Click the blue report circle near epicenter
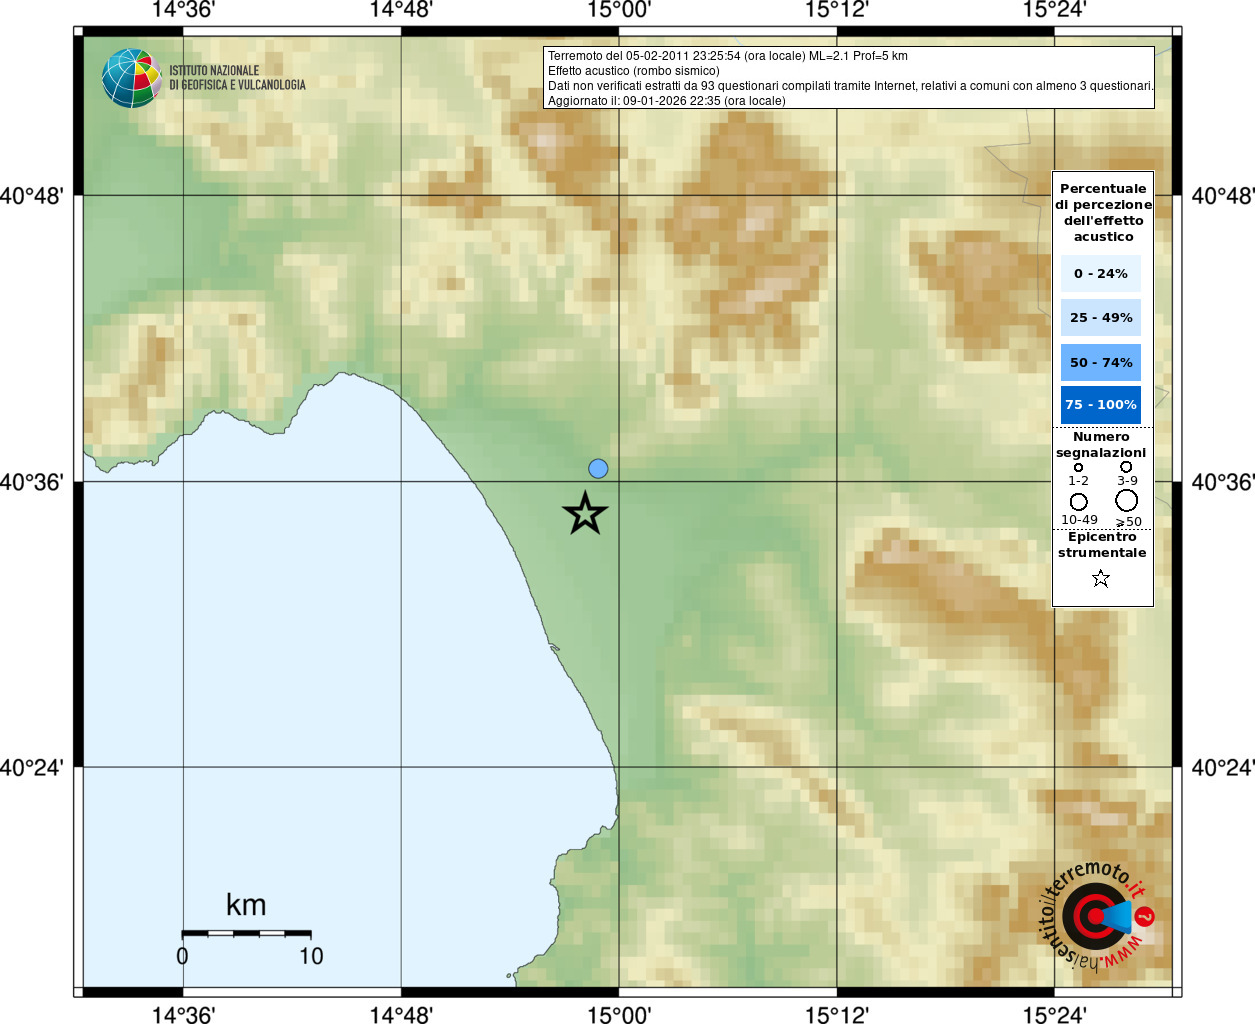Viewport: 1255px width, 1024px height. [x=598, y=468]
